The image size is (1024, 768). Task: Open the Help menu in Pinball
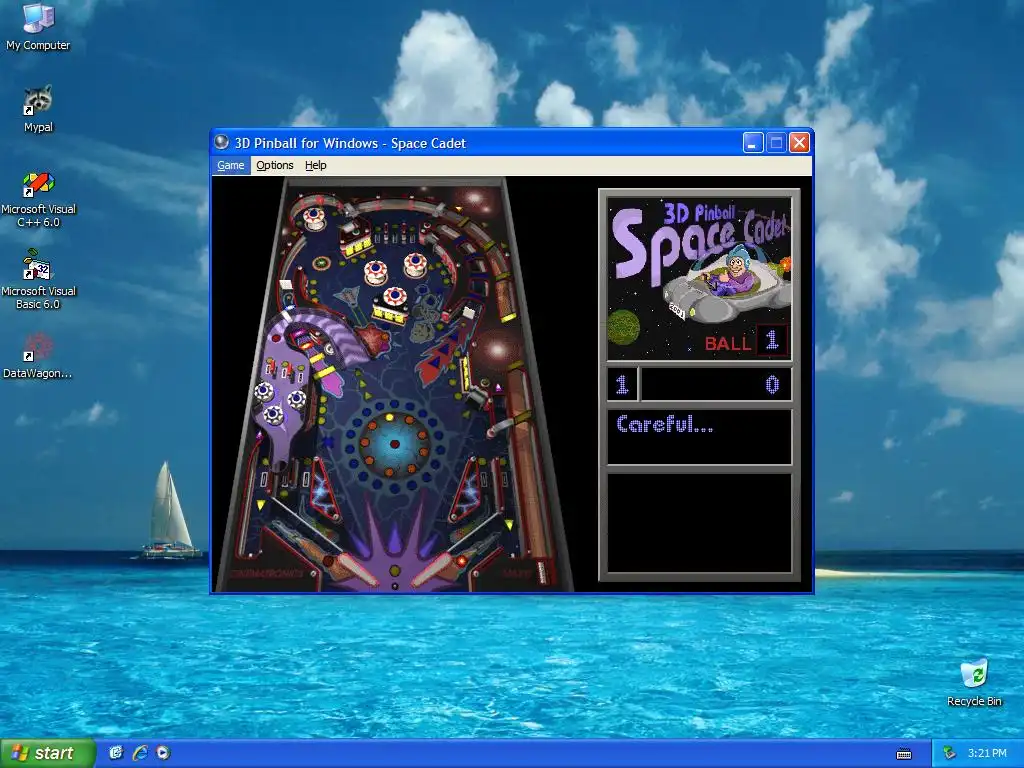pyautogui.click(x=315, y=165)
